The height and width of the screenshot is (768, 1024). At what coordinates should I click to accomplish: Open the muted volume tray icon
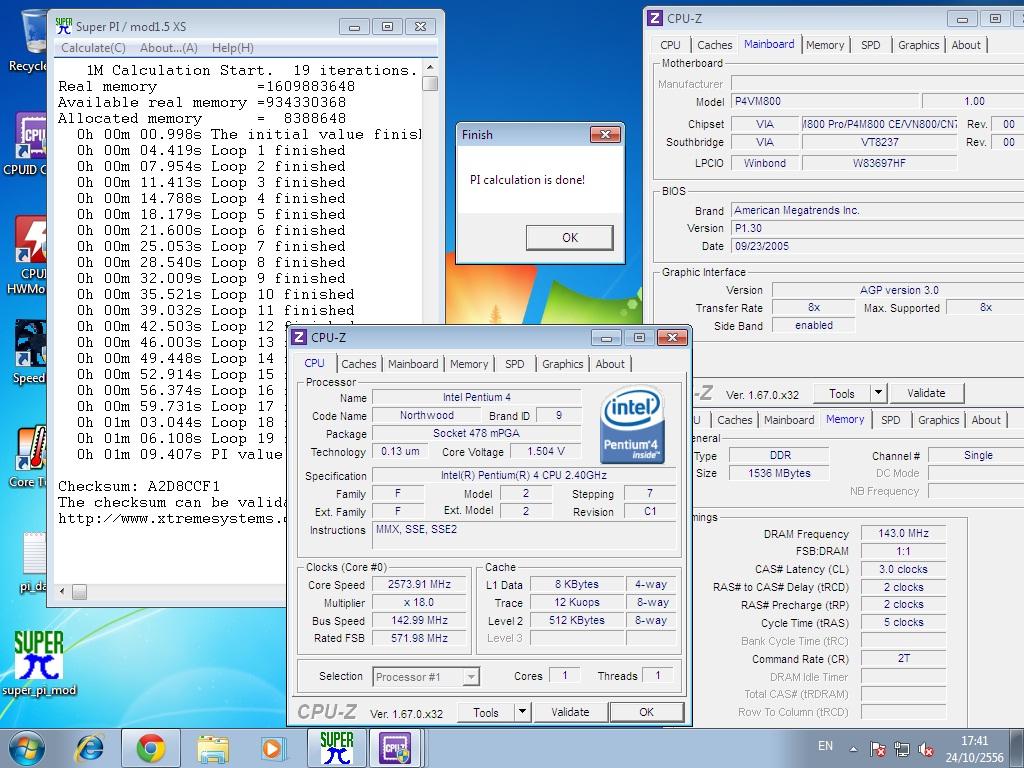tap(926, 748)
